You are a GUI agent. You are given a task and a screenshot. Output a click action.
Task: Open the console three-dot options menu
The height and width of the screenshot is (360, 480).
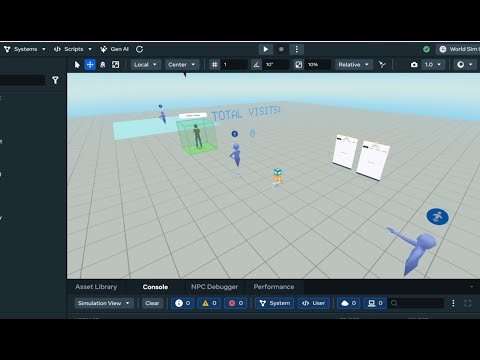(453, 303)
